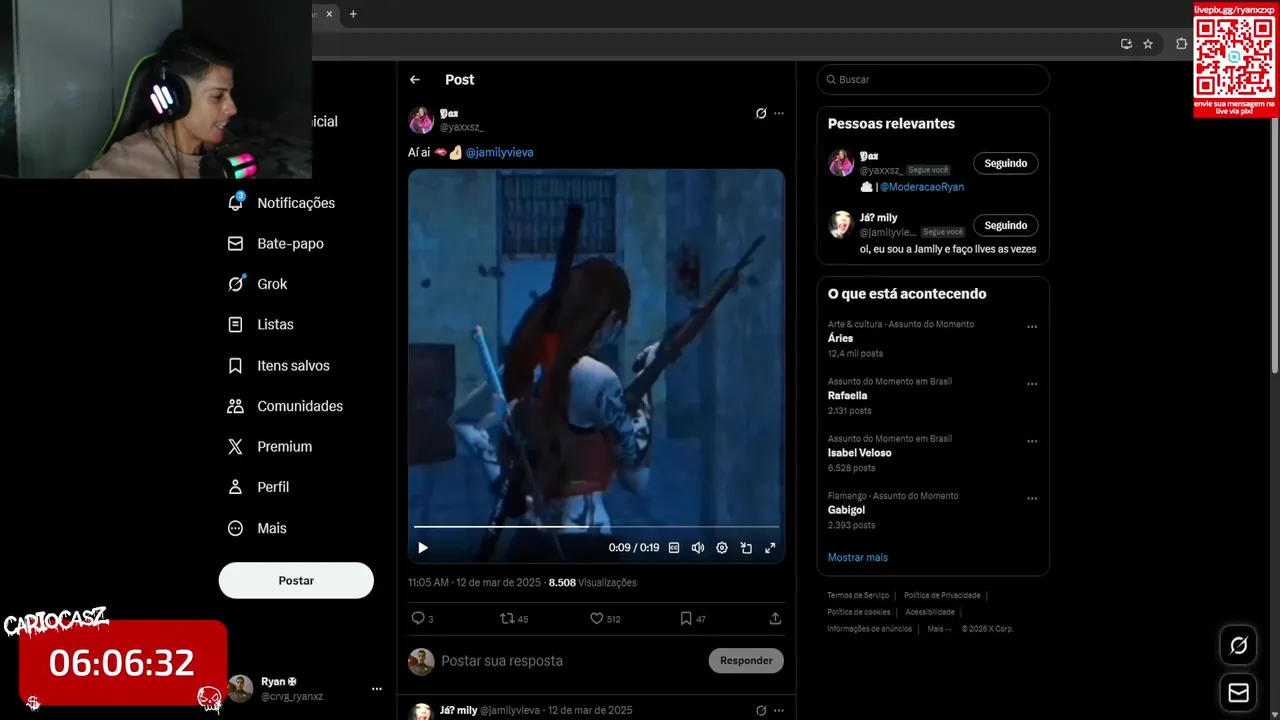This screenshot has width=1280, height=720.
Task: Click the Buscar search box
Action: pos(933,80)
